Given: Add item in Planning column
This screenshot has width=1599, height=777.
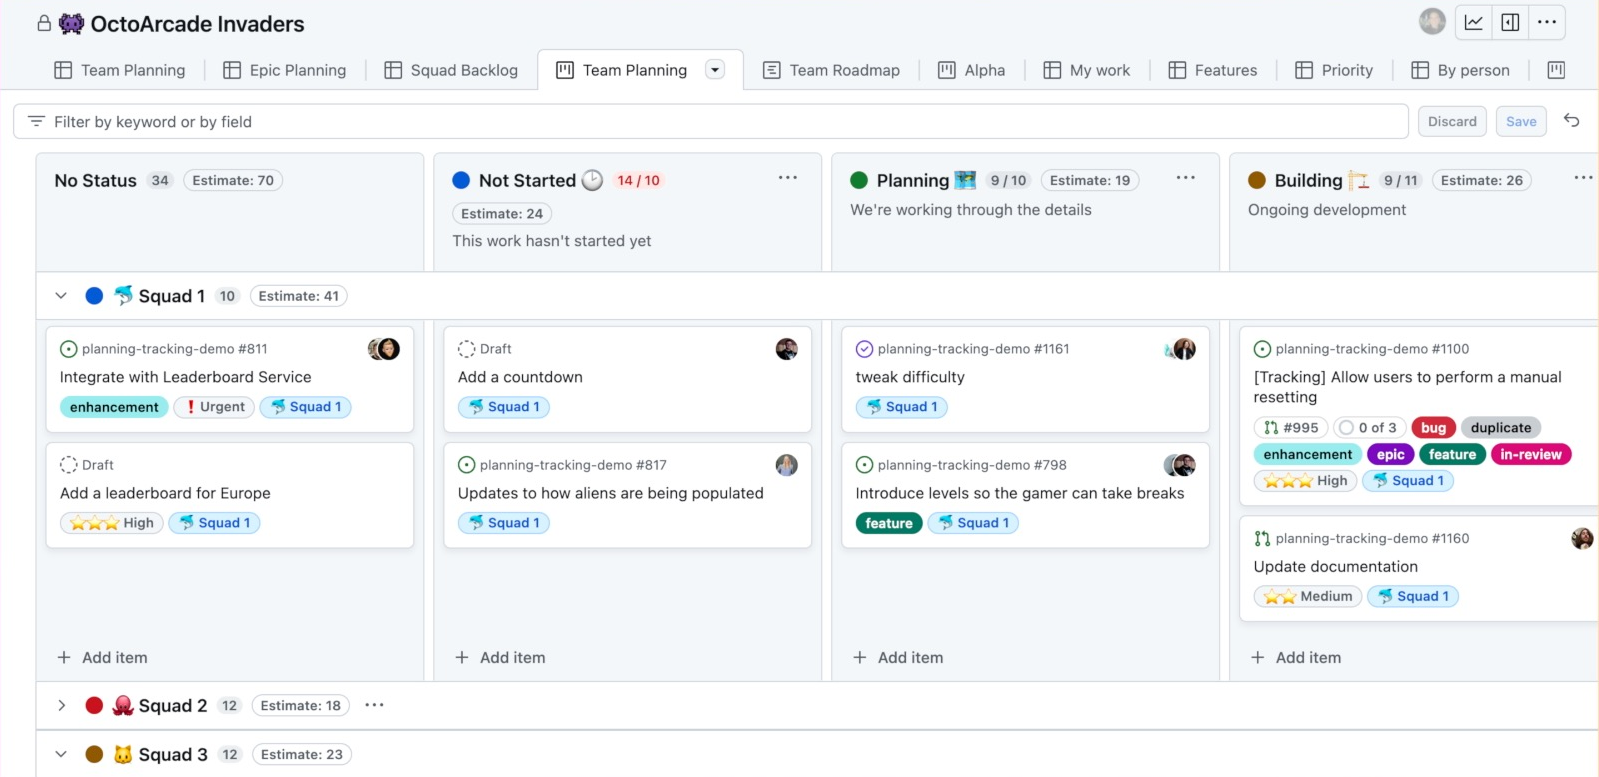Looking at the screenshot, I should tap(899, 657).
